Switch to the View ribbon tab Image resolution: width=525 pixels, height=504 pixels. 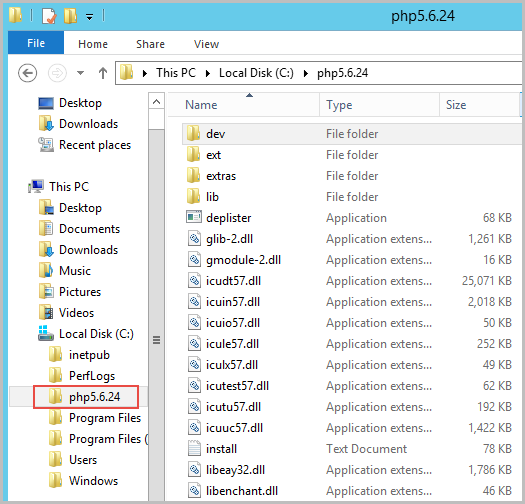[x=206, y=44]
